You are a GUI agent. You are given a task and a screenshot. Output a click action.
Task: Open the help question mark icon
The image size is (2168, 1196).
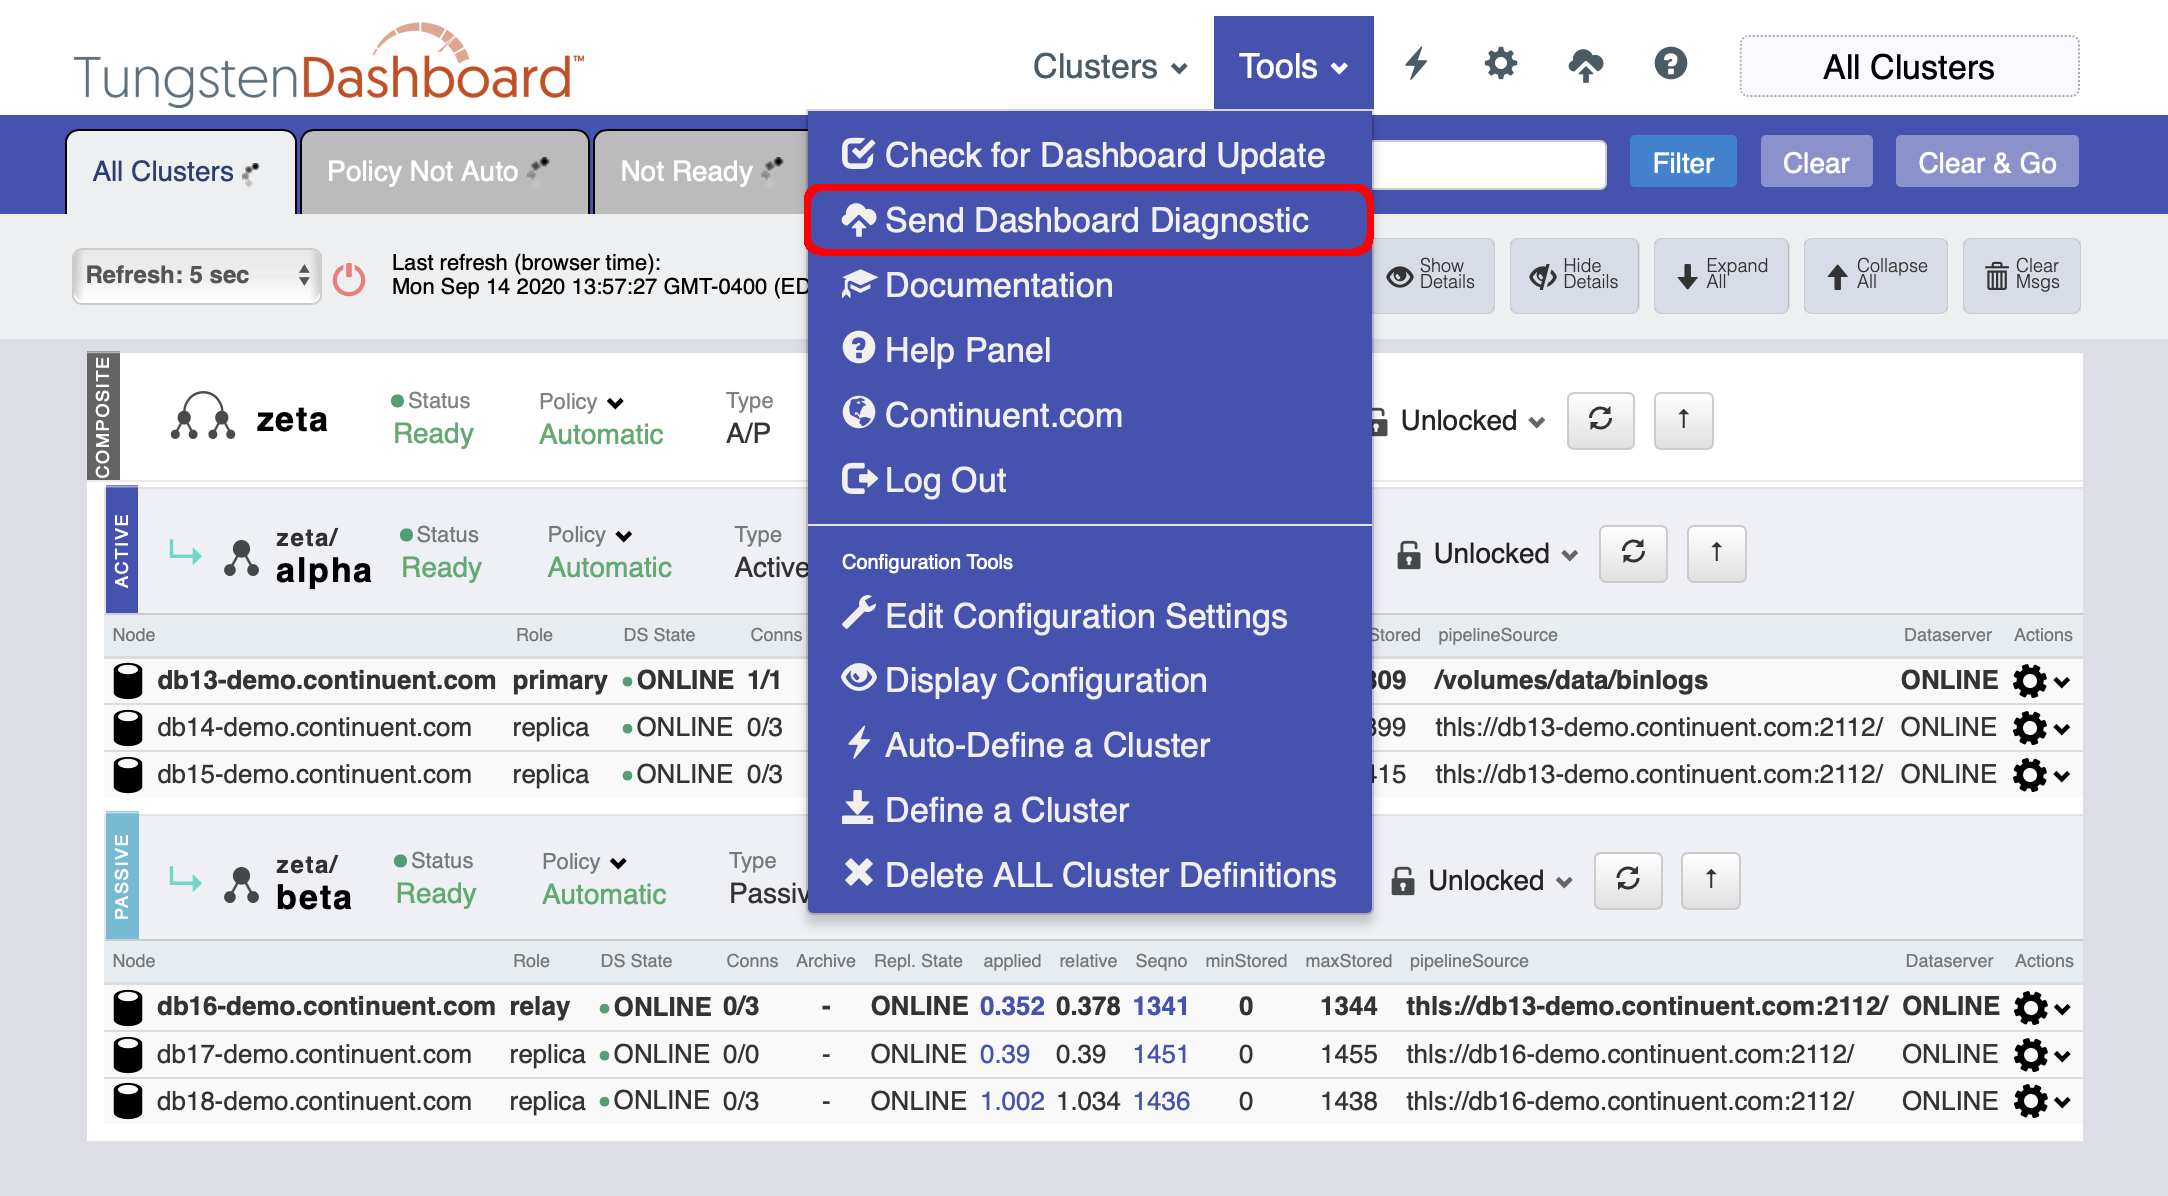[x=1670, y=64]
